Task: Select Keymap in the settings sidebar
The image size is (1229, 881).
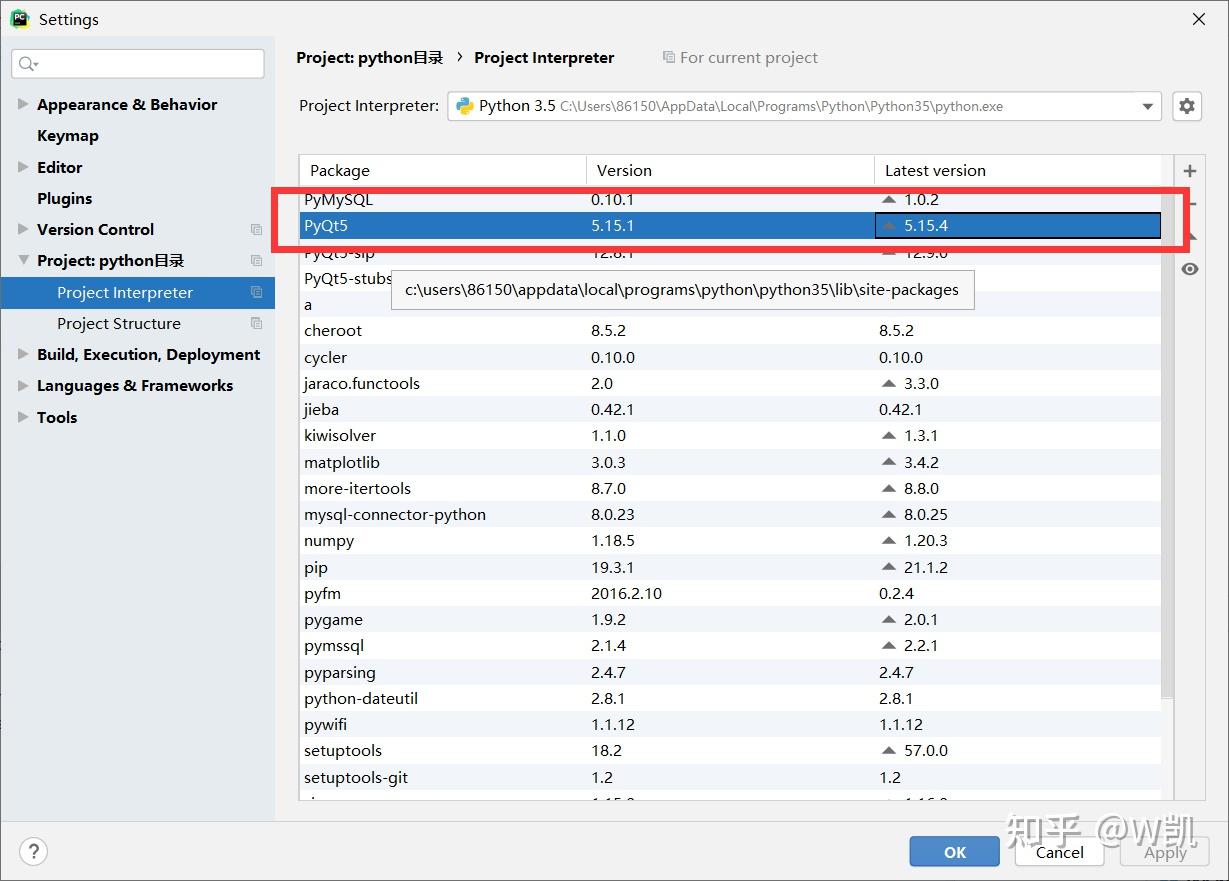Action: (x=68, y=135)
